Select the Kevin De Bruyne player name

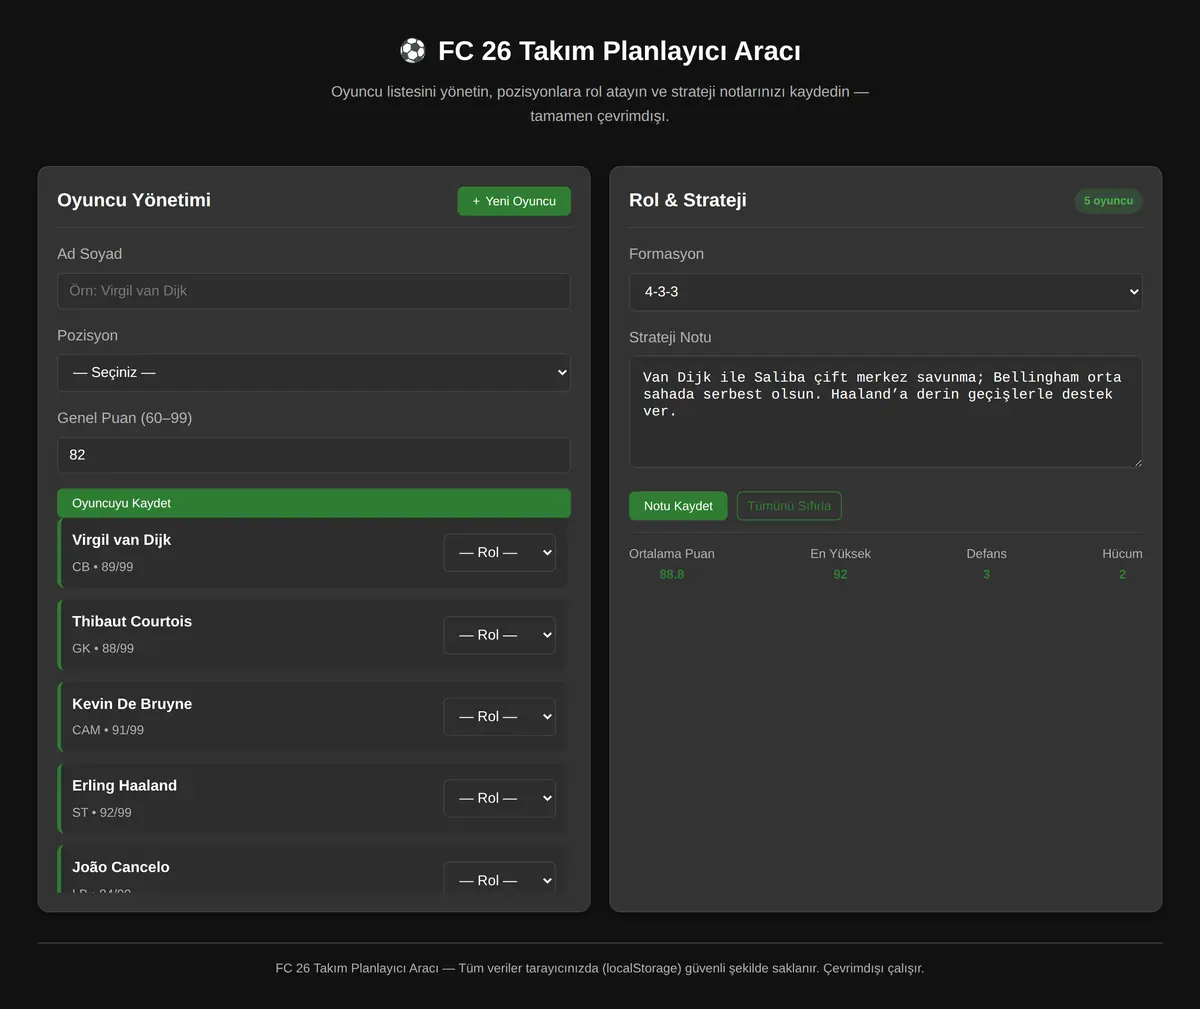coord(132,704)
